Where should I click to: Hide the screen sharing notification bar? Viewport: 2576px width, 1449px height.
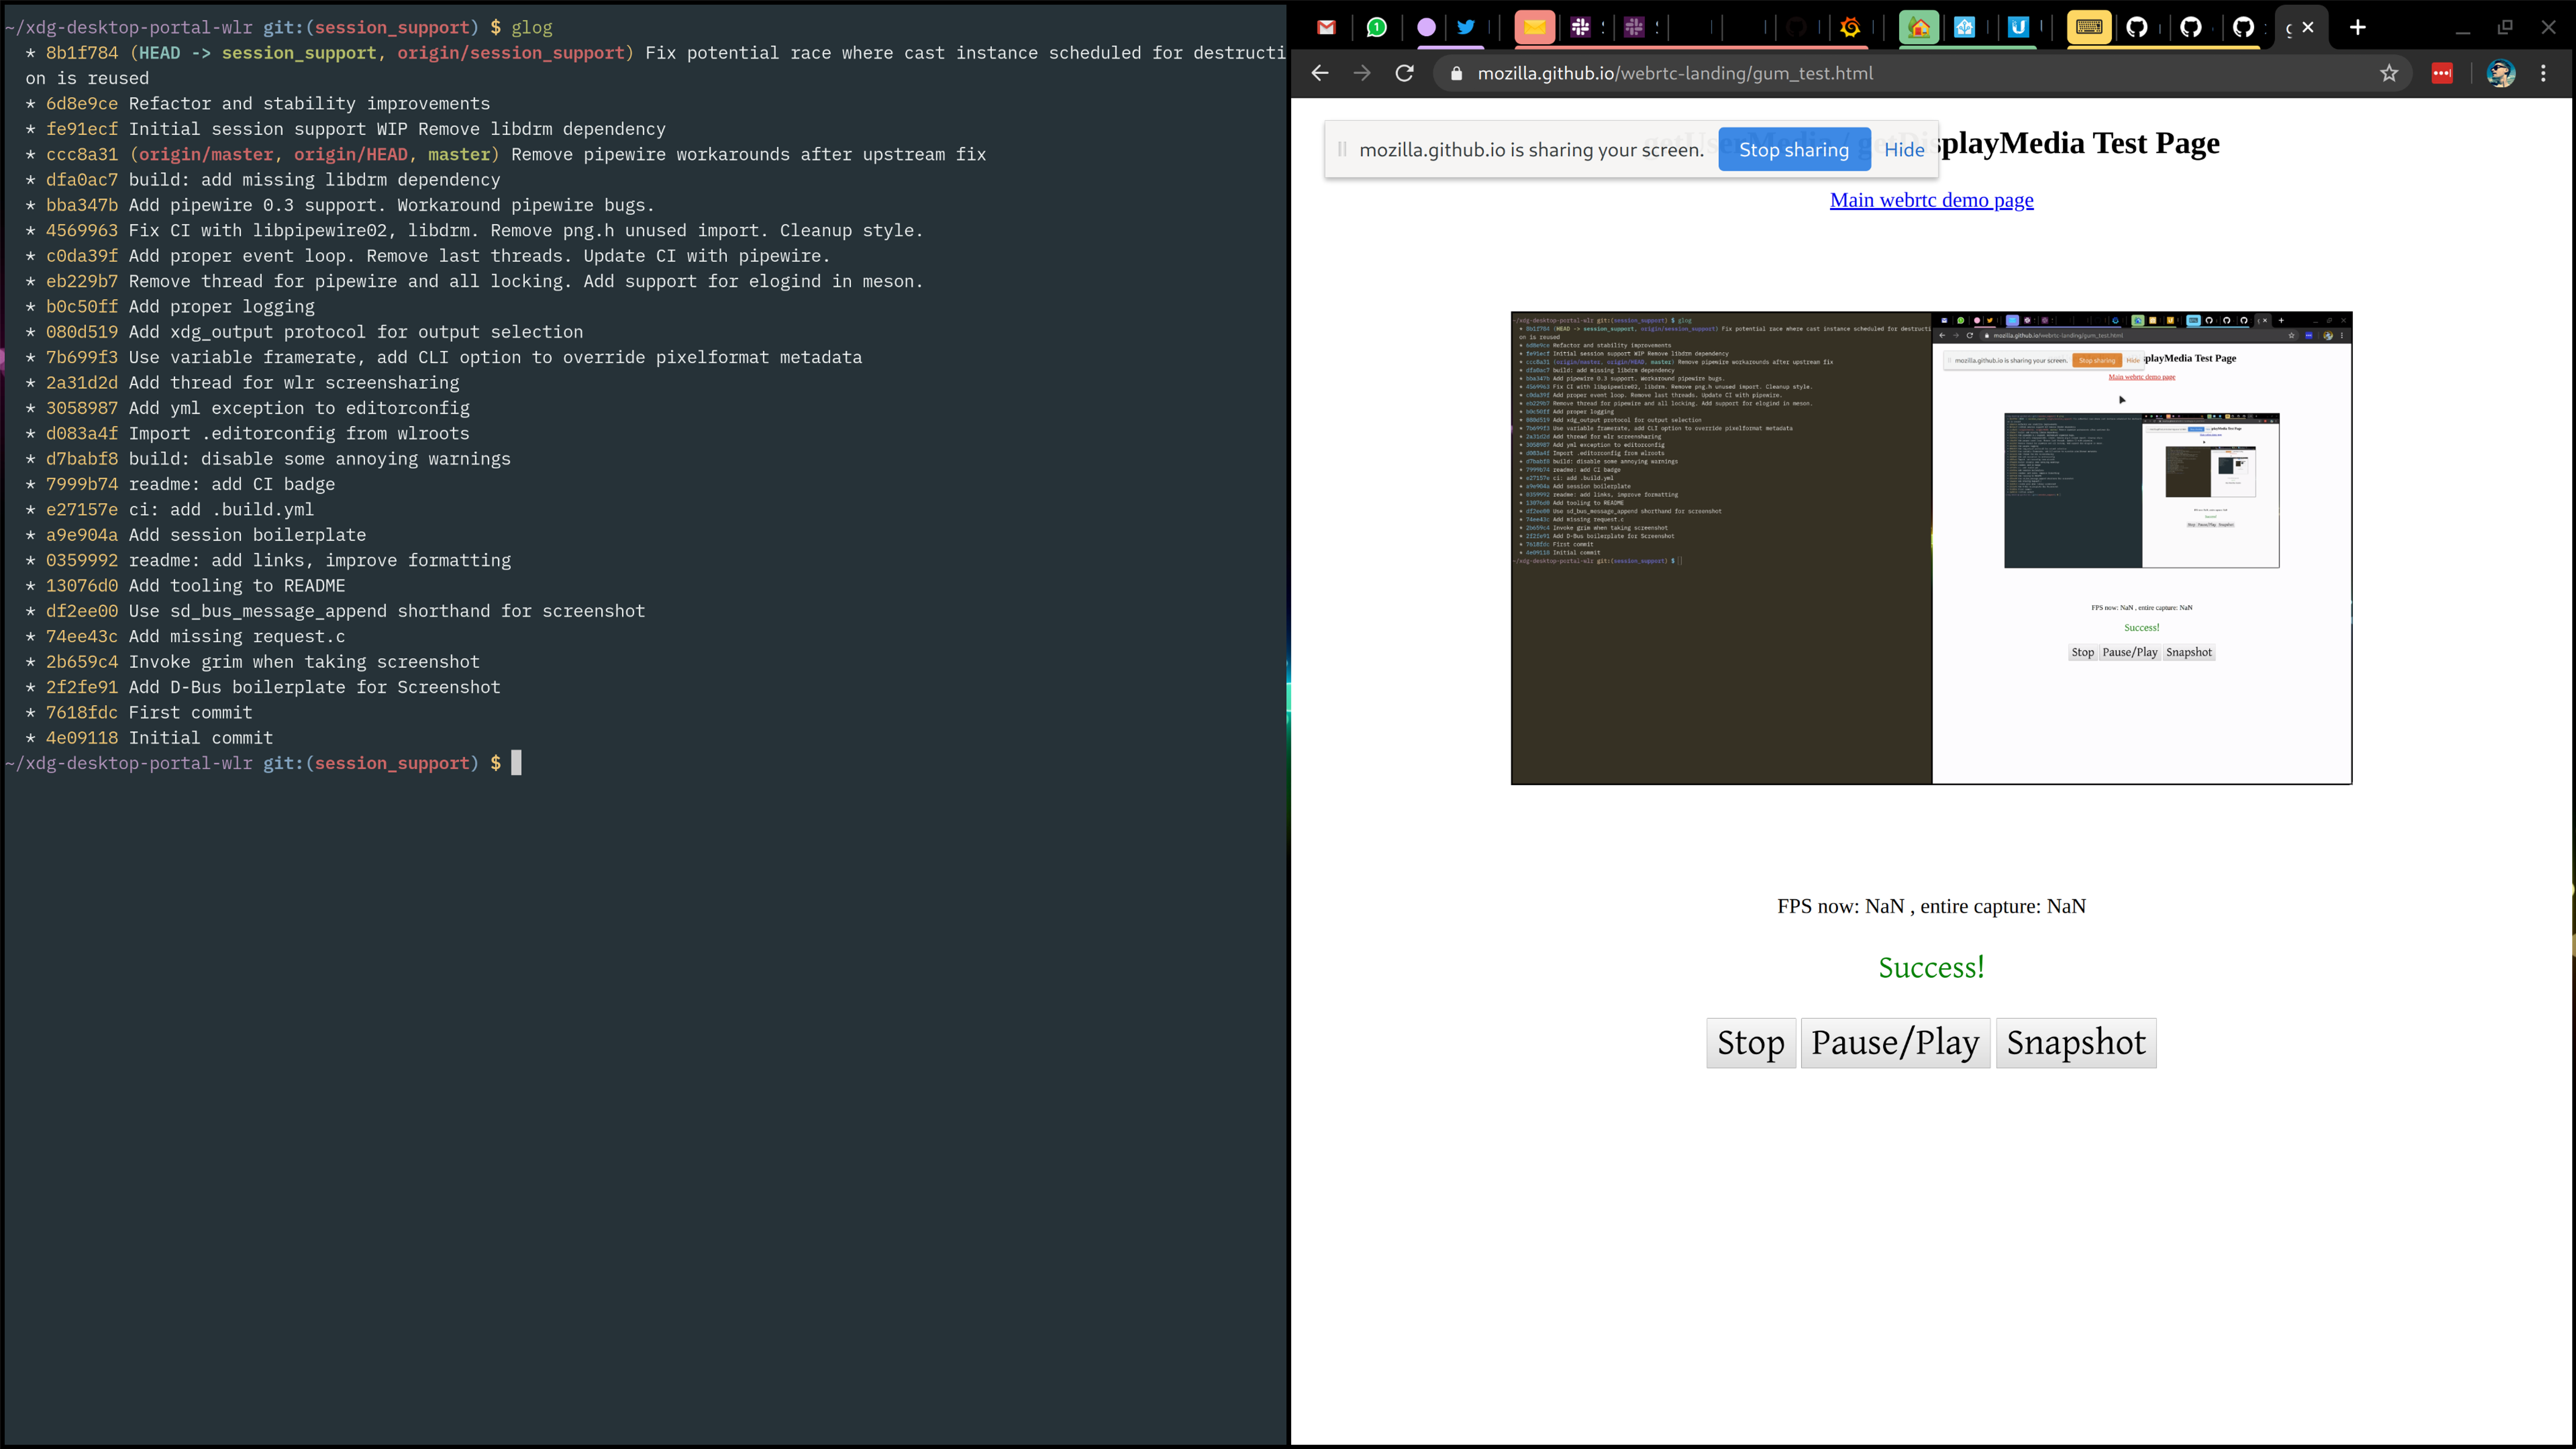coord(1904,150)
